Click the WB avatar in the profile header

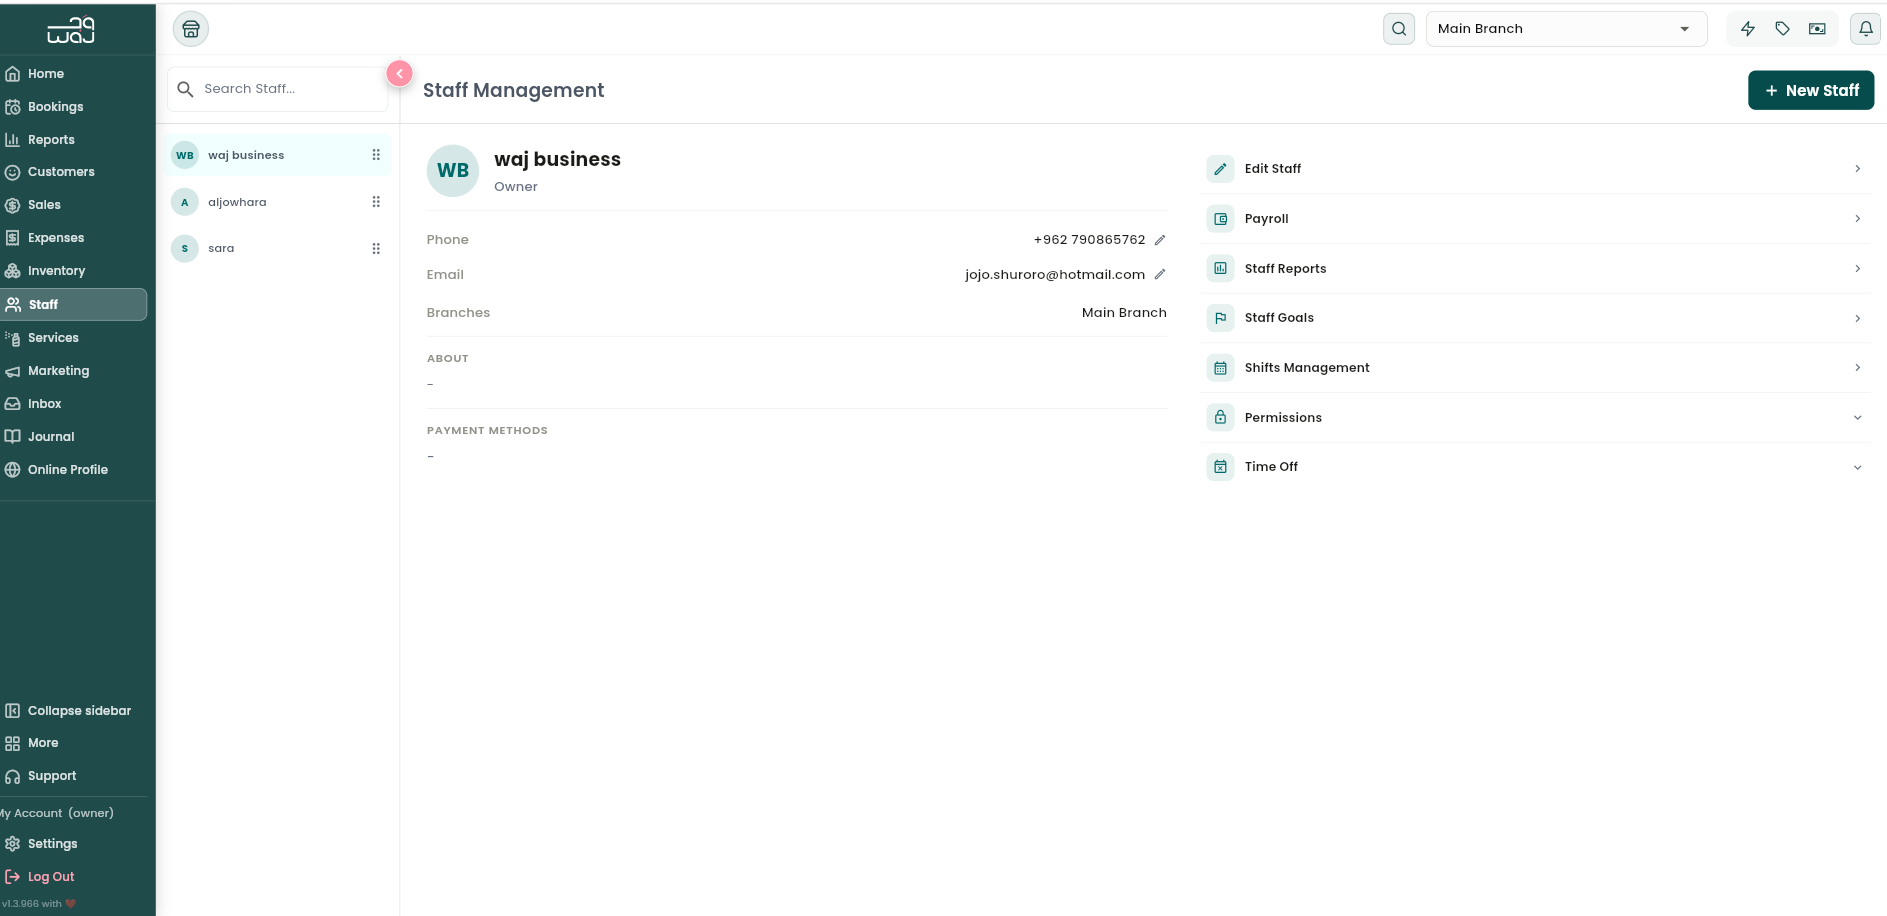tap(453, 171)
